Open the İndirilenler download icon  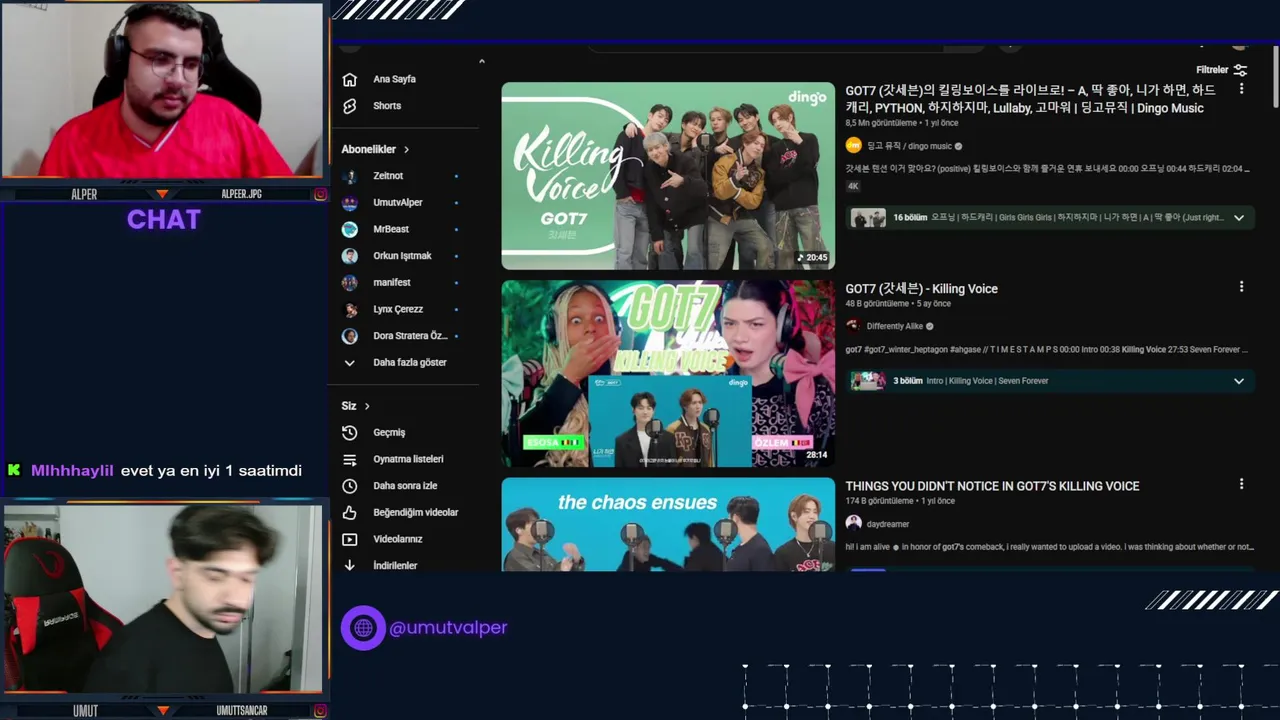[x=349, y=565]
